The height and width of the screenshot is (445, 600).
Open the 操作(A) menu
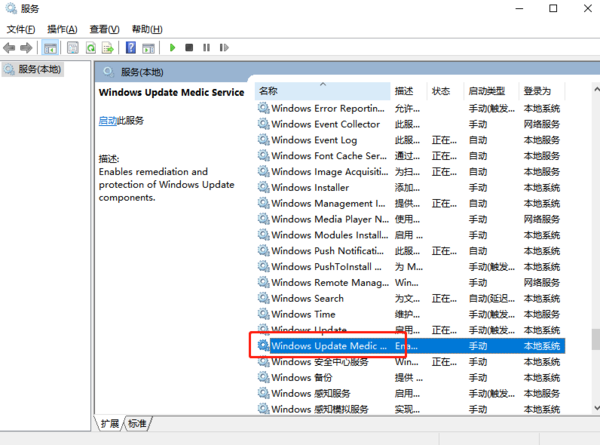point(62,29)
